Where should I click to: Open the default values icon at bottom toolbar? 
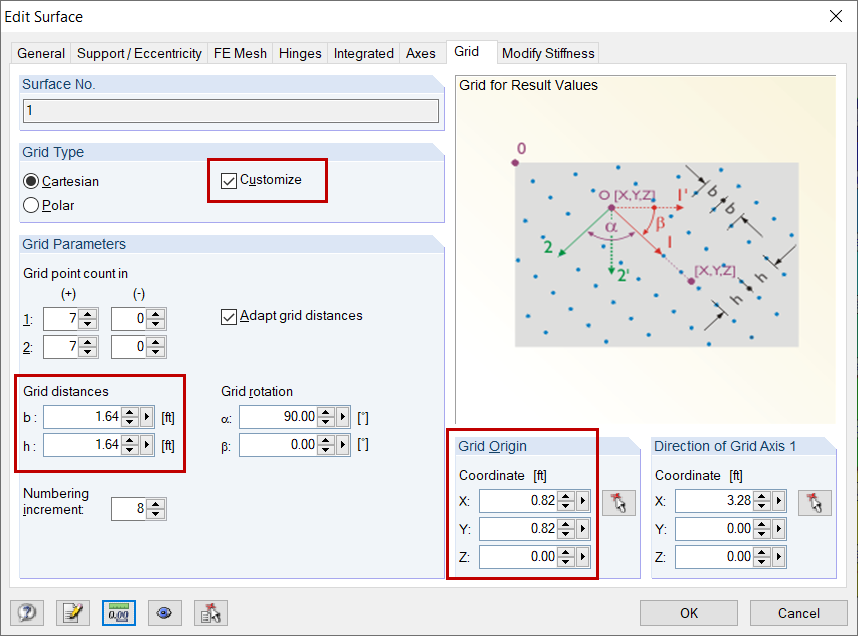pyautogui.click(x=210, y=611)
